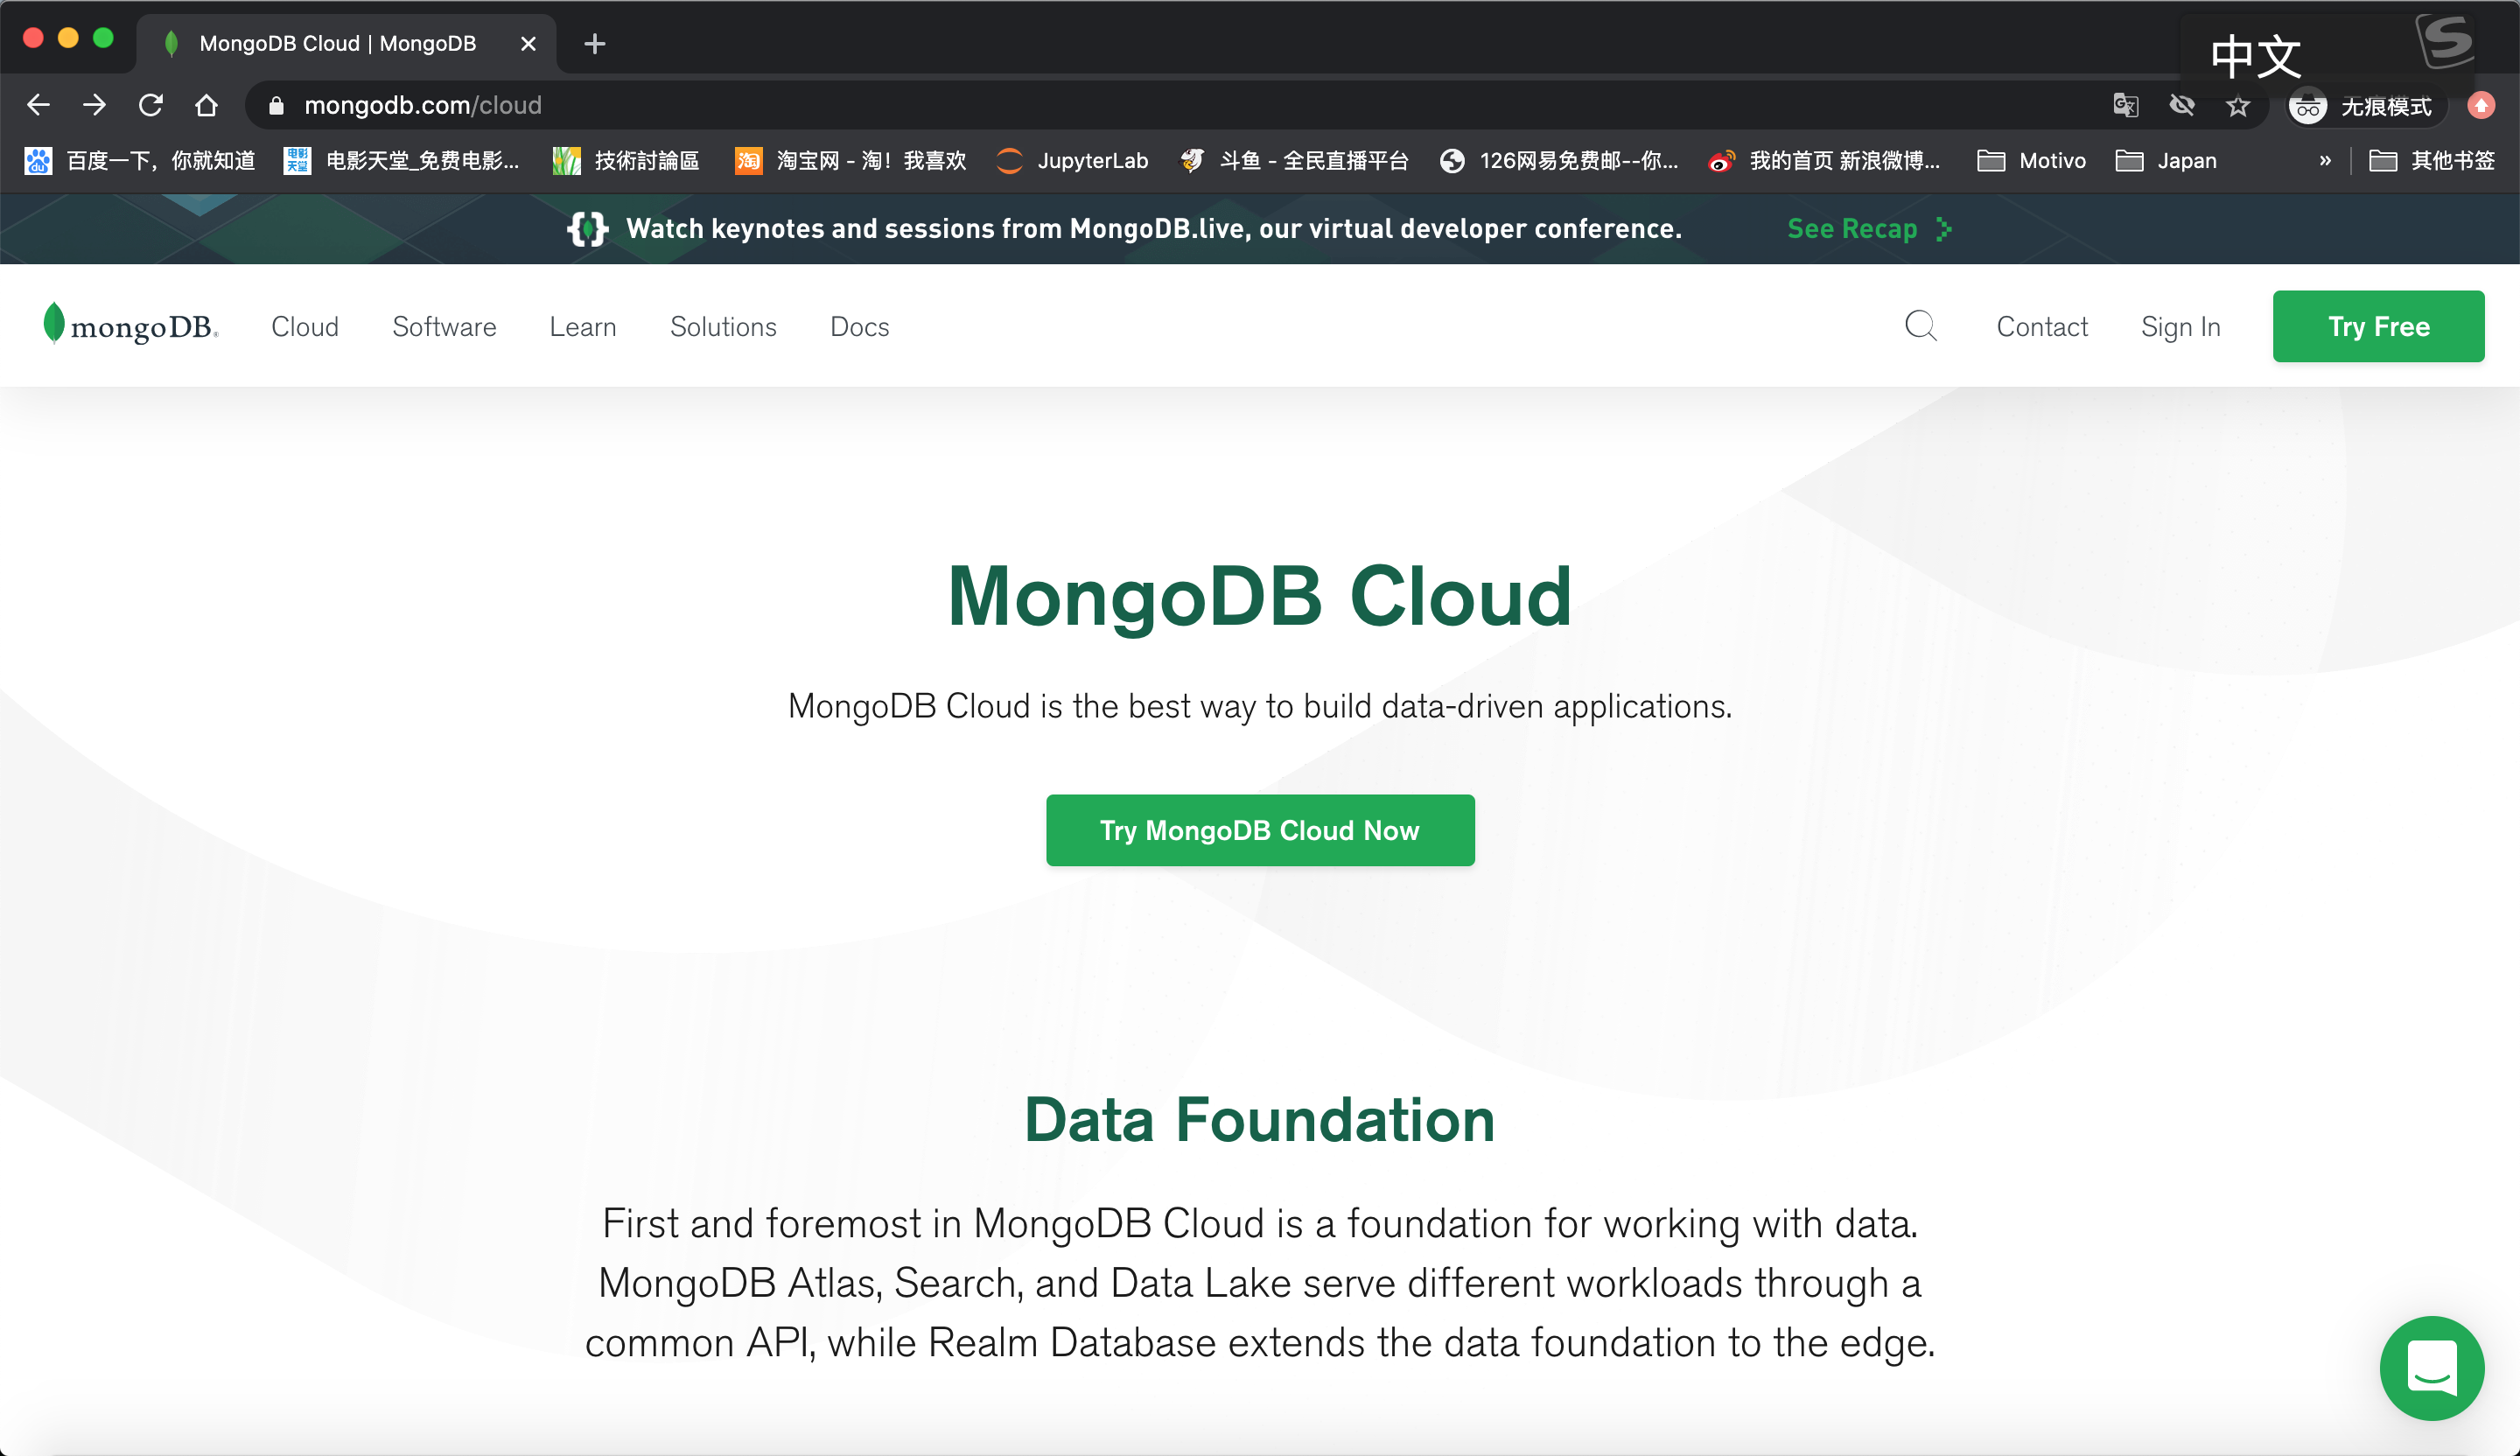This screenshot has width=2520, height=1456.
Task: Click the red update arrow icon
Action: click(2481, 105)
